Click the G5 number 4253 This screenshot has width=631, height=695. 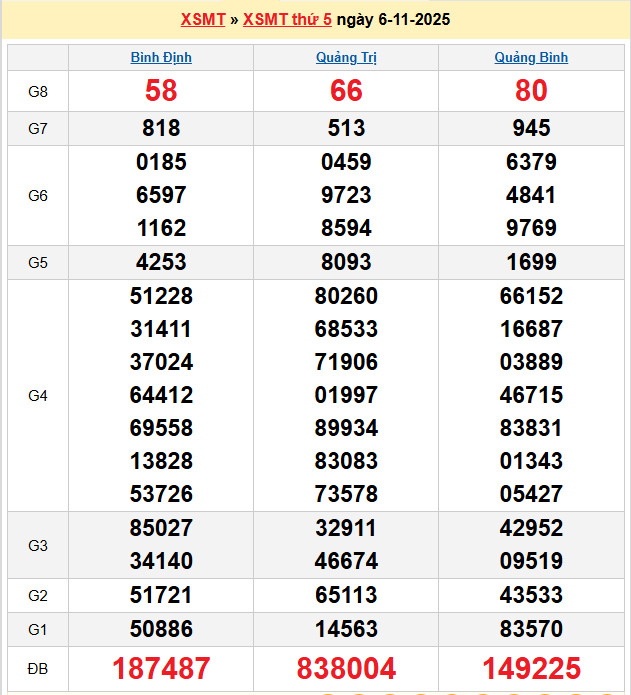(x=161, y=263)
